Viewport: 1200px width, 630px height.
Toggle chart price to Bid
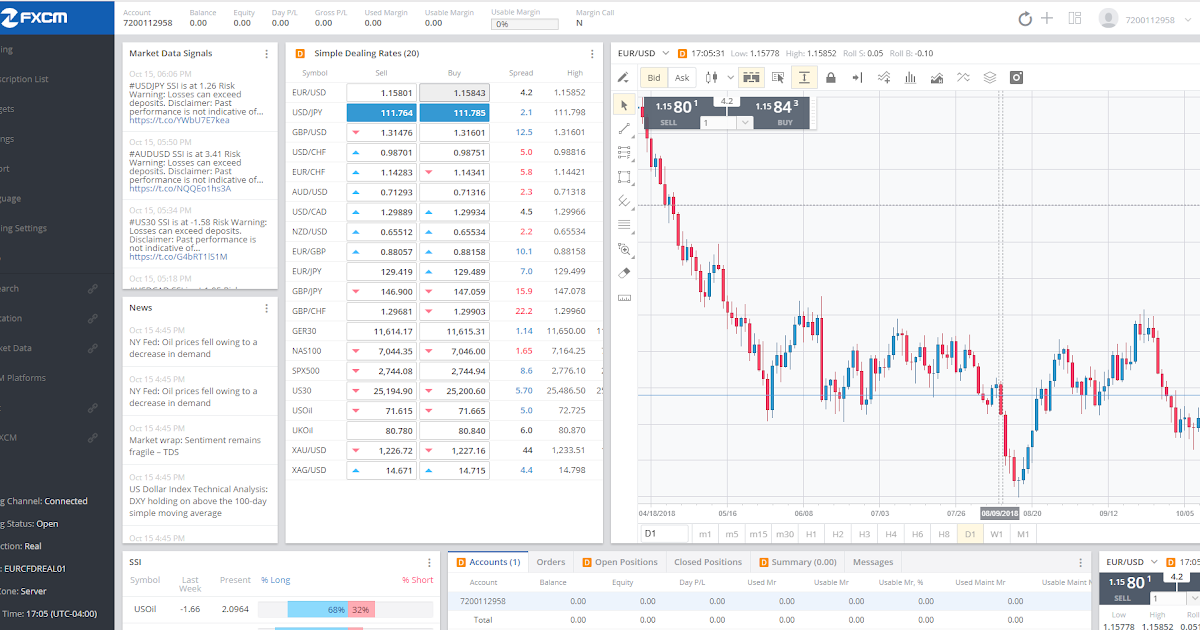(654, 77)
